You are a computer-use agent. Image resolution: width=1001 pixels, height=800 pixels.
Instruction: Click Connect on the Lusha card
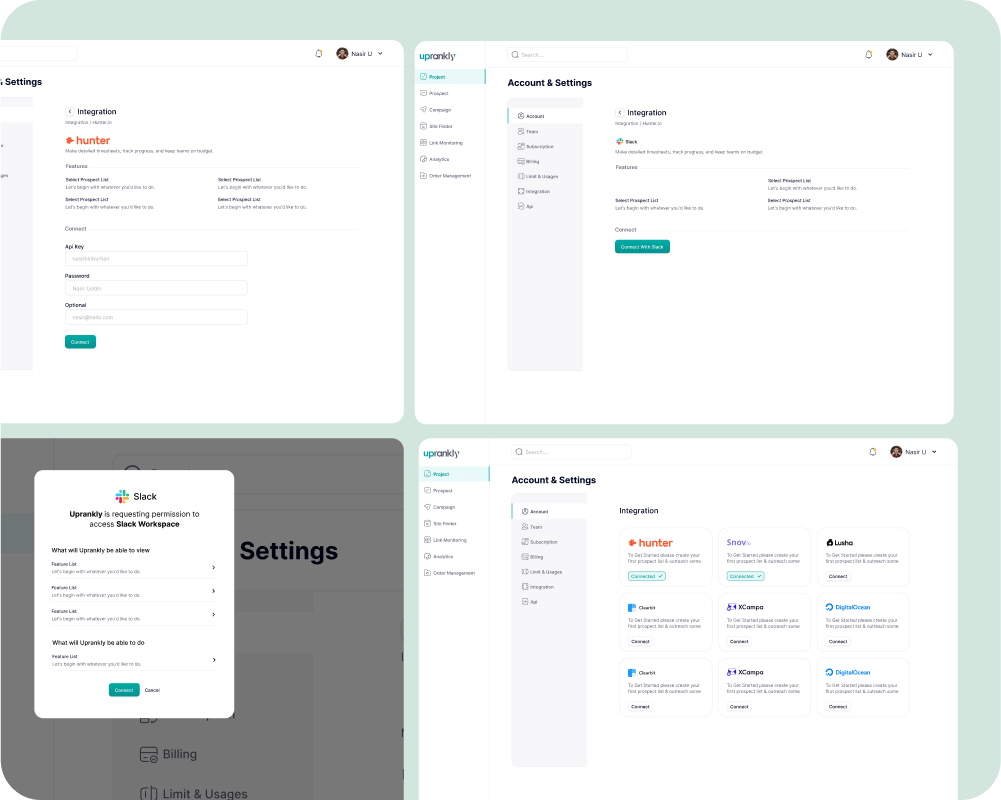(838, 576)
